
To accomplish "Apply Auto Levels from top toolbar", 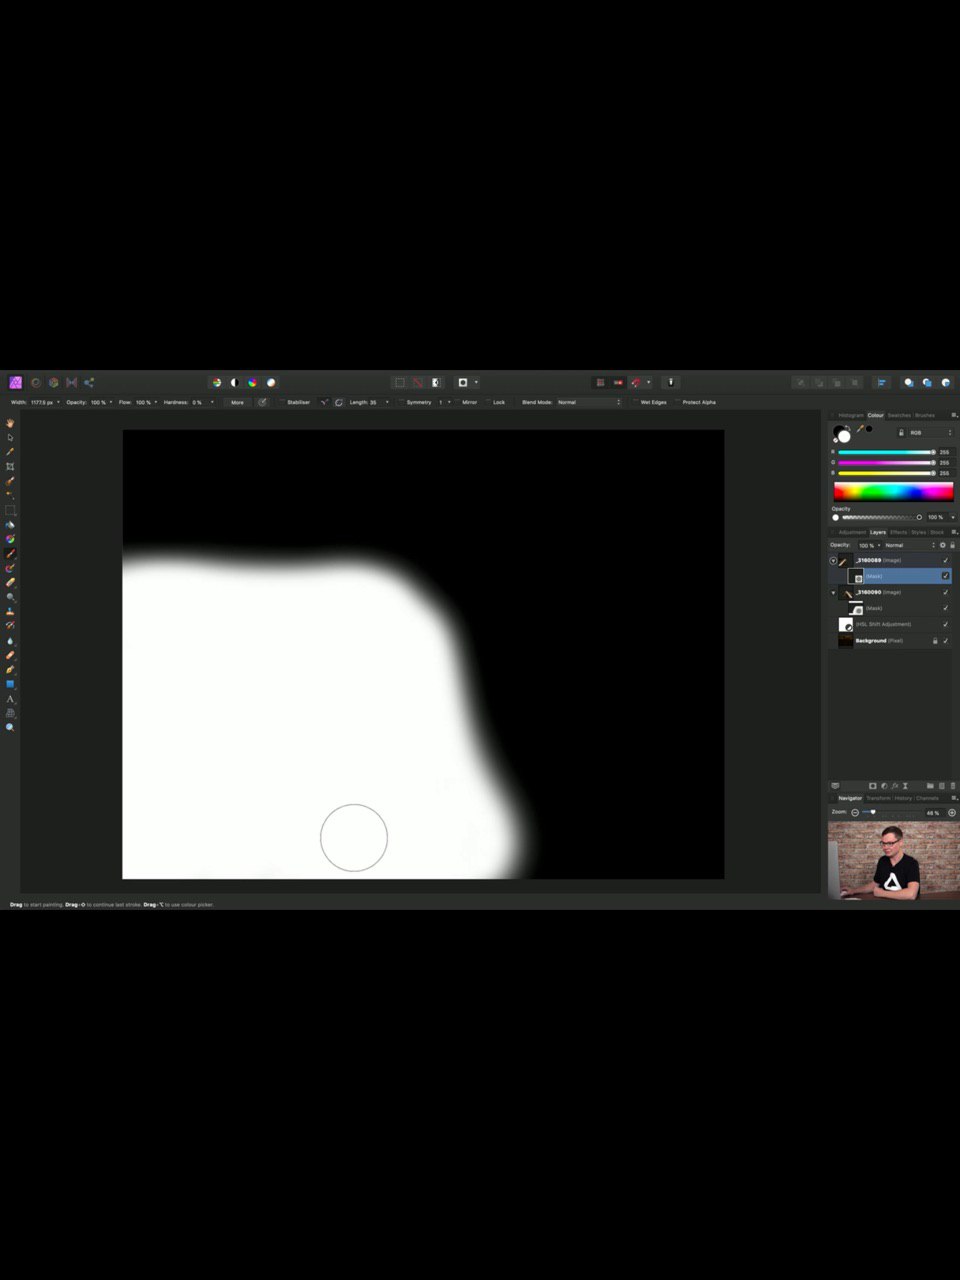I will [216, 382].
